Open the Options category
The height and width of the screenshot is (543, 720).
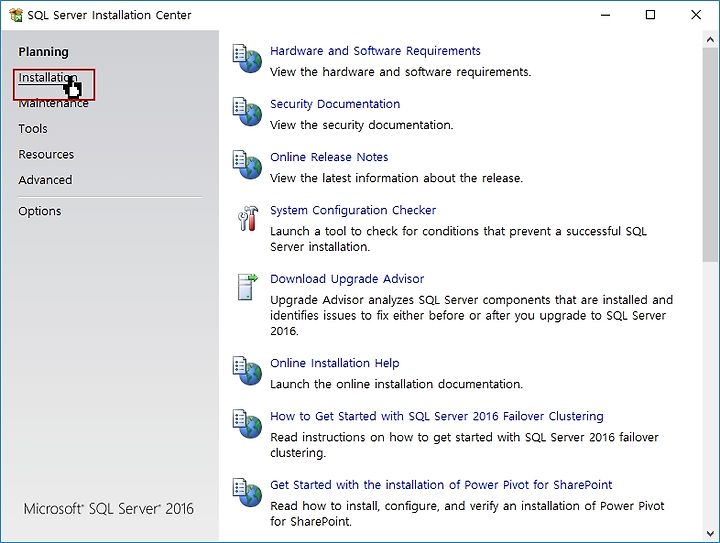(x=39, y=212)
